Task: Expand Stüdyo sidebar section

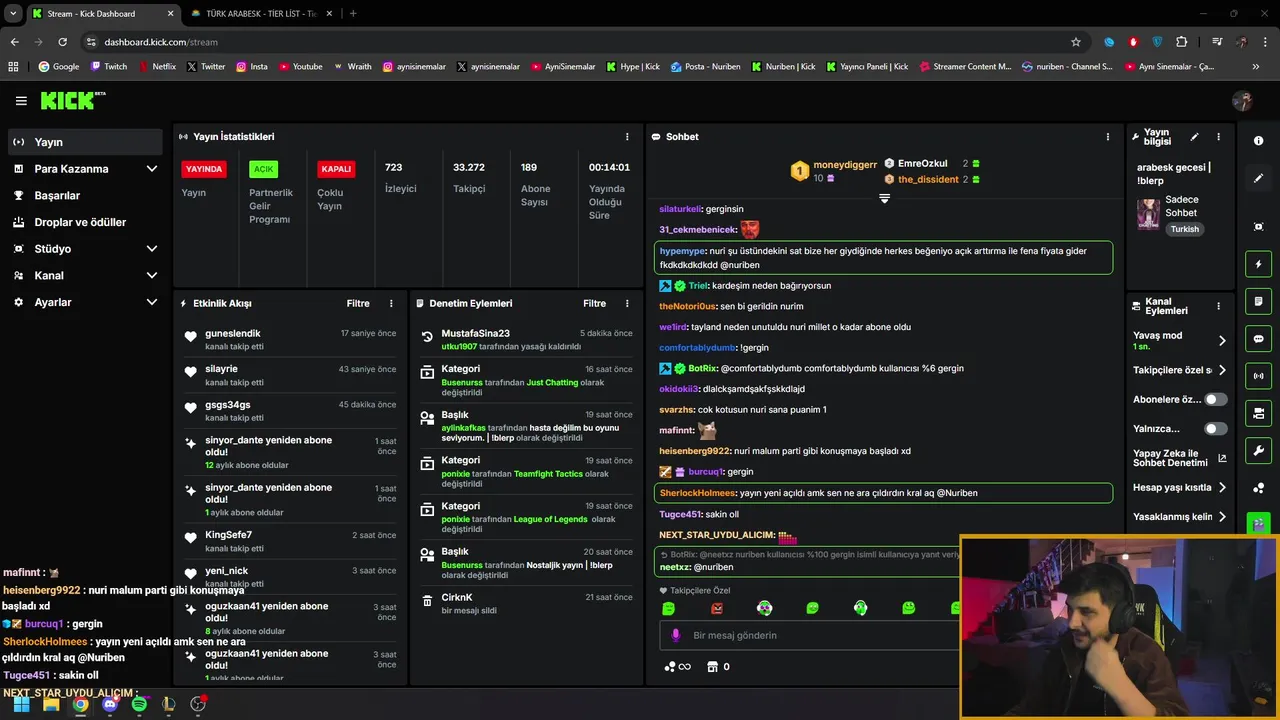Action: point(85,249)
